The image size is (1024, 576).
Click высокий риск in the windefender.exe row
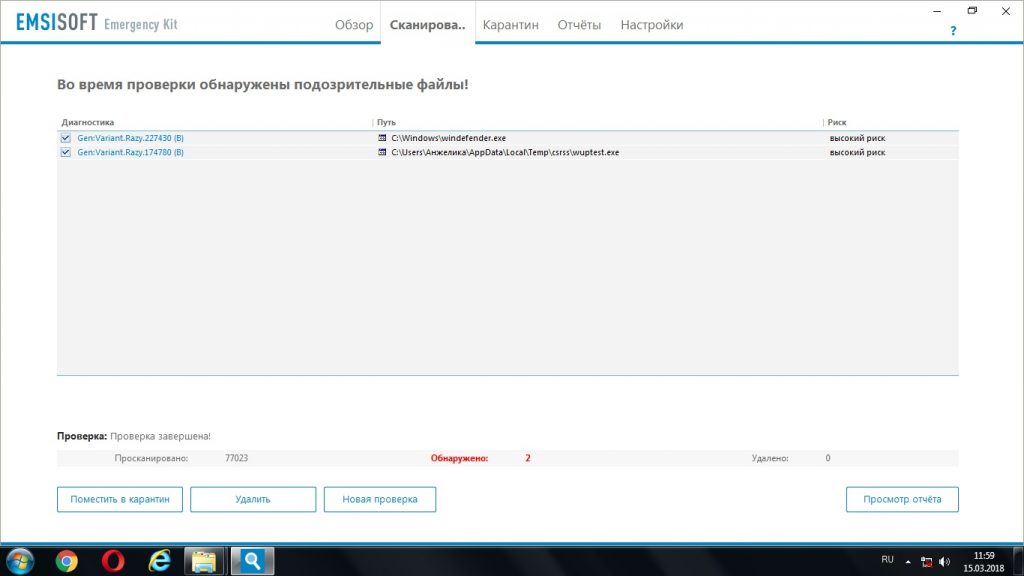pos(857,138)
